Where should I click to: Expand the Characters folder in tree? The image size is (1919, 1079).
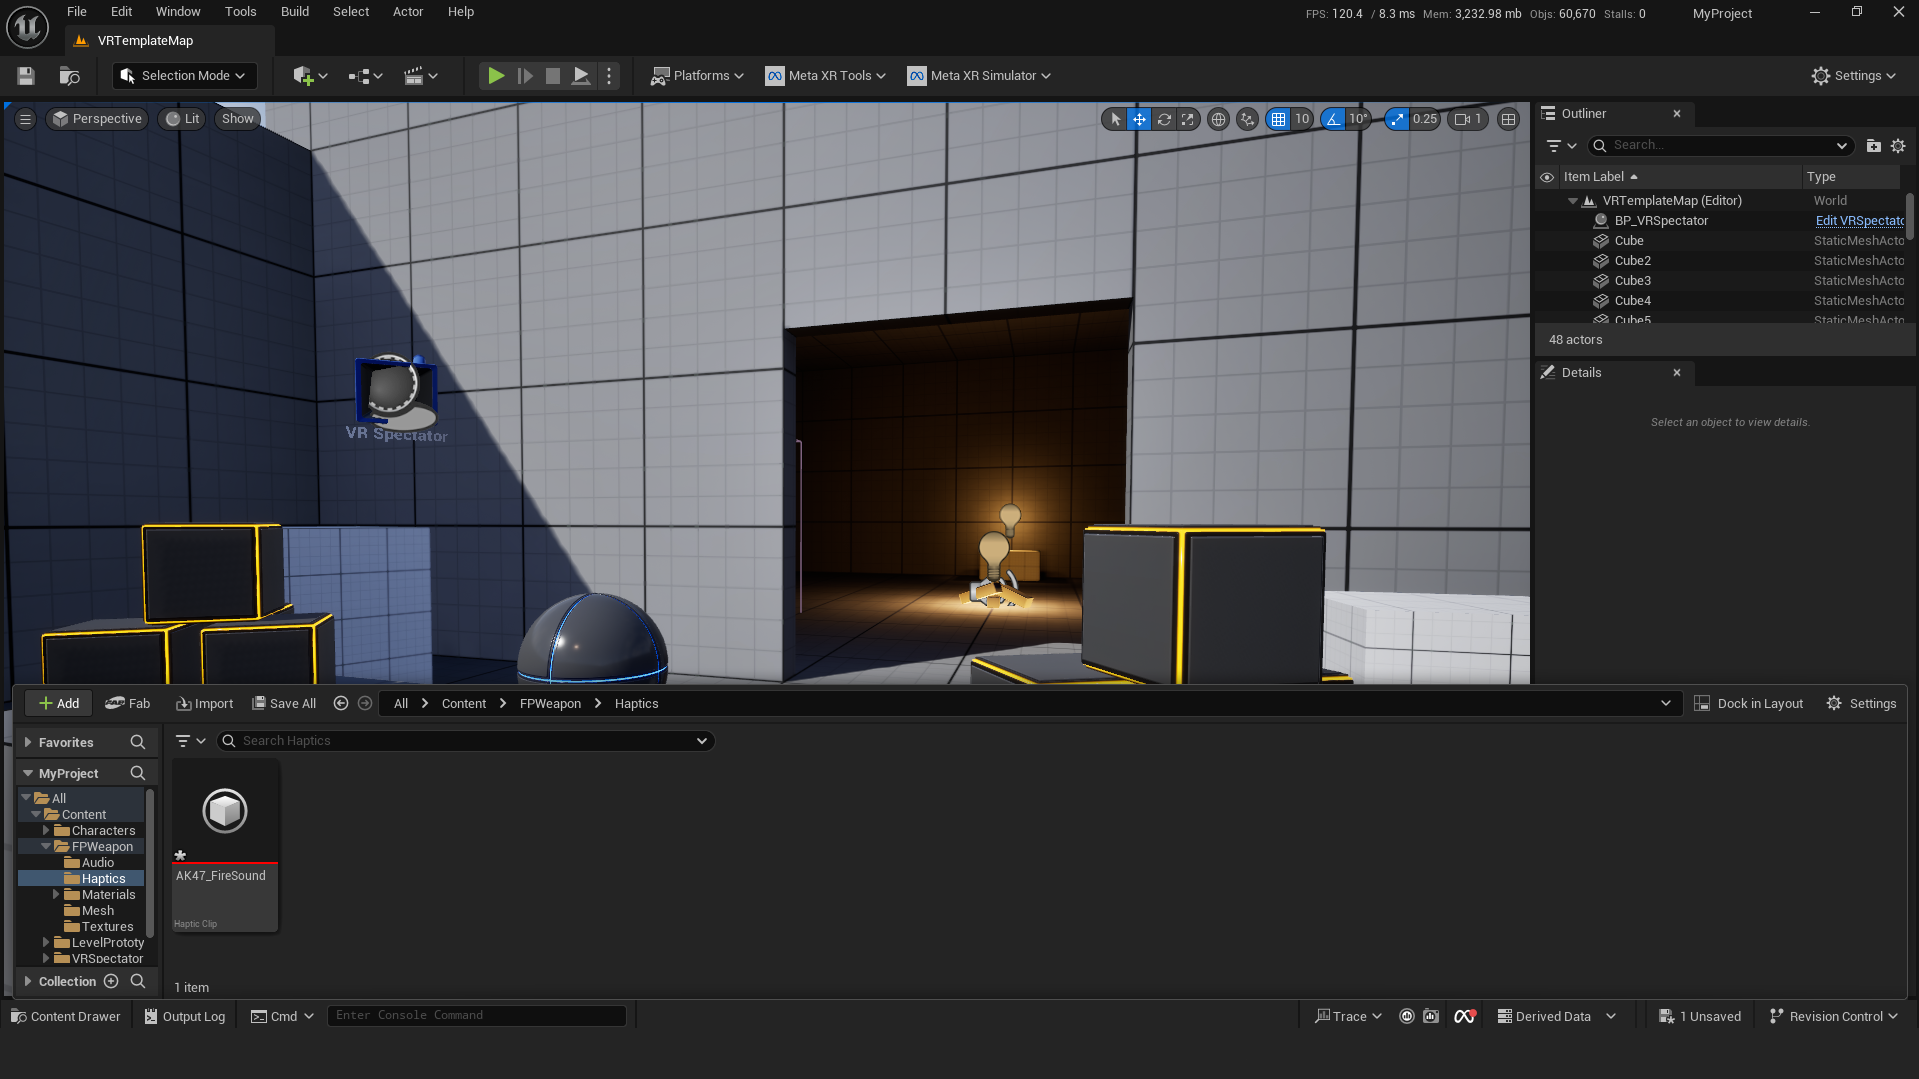click(46, 831)
